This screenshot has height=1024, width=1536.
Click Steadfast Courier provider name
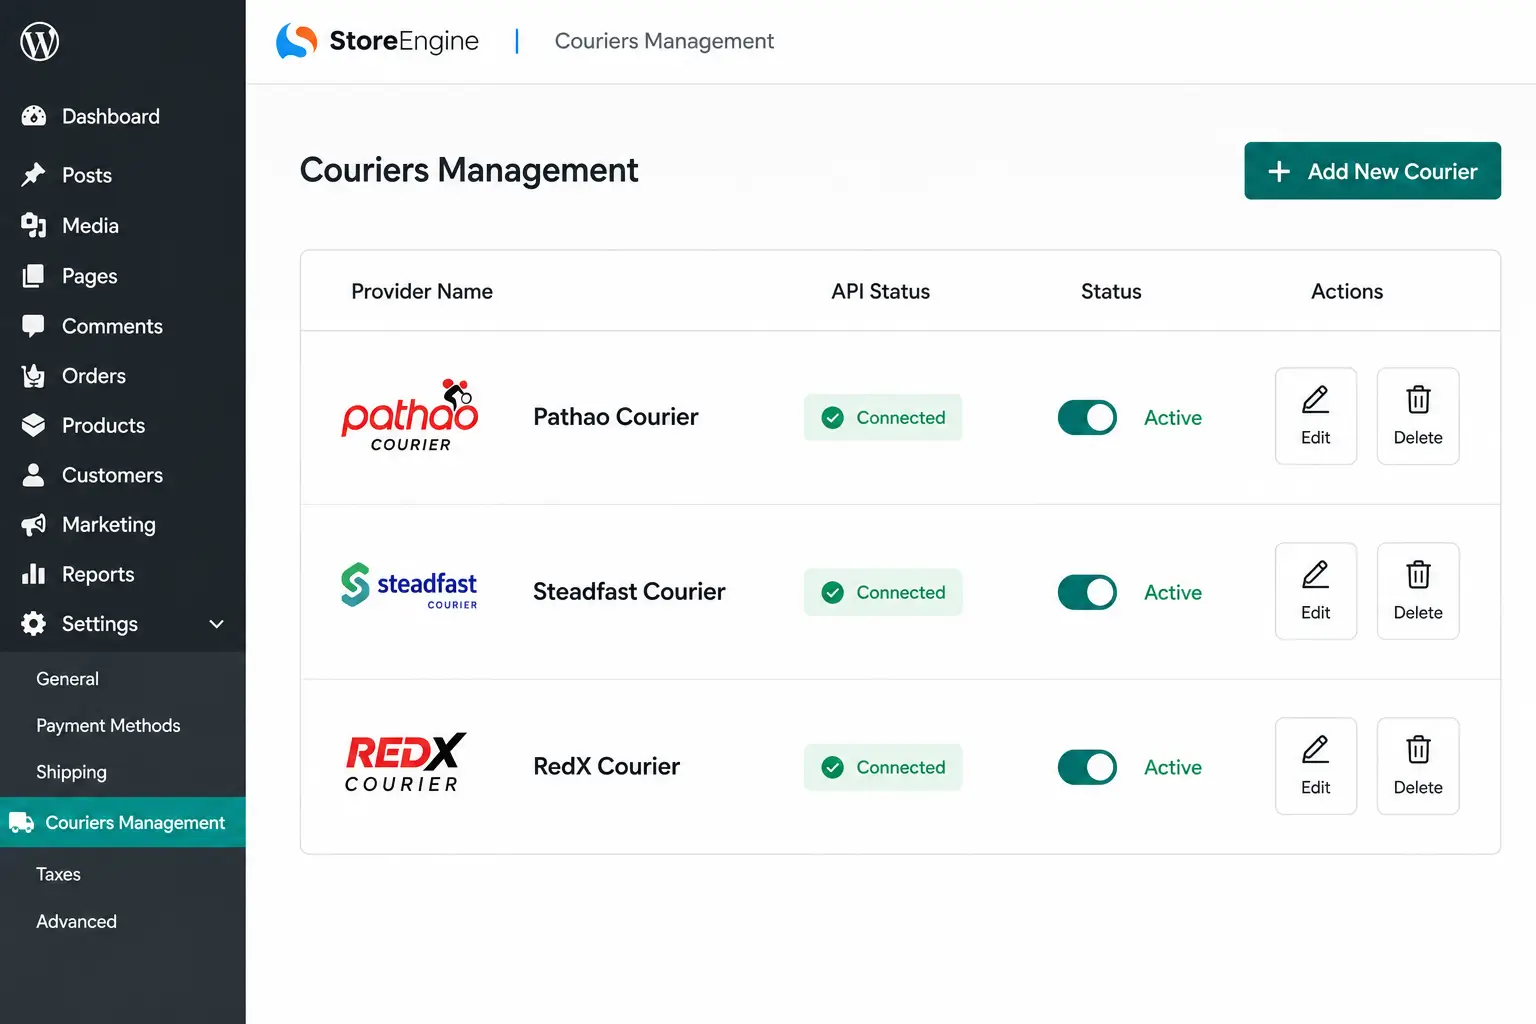tap(629, 592)
